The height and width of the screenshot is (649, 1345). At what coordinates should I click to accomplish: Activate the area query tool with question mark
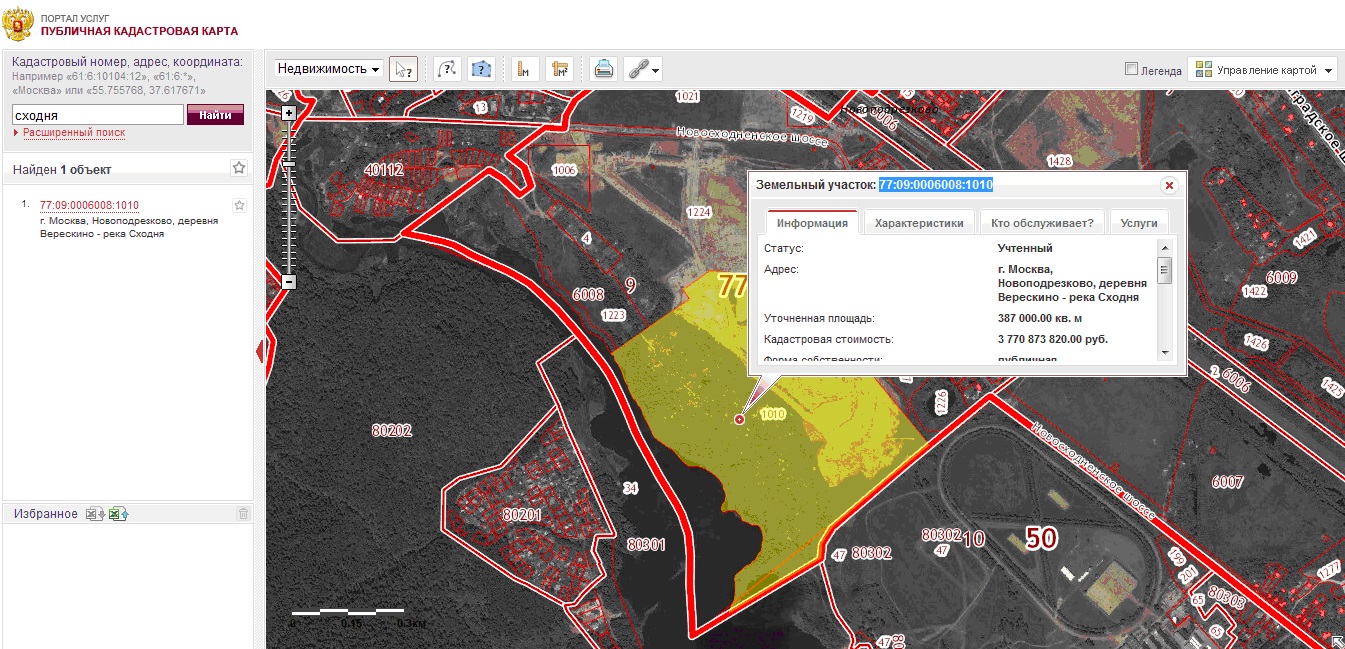click(482, 69)
